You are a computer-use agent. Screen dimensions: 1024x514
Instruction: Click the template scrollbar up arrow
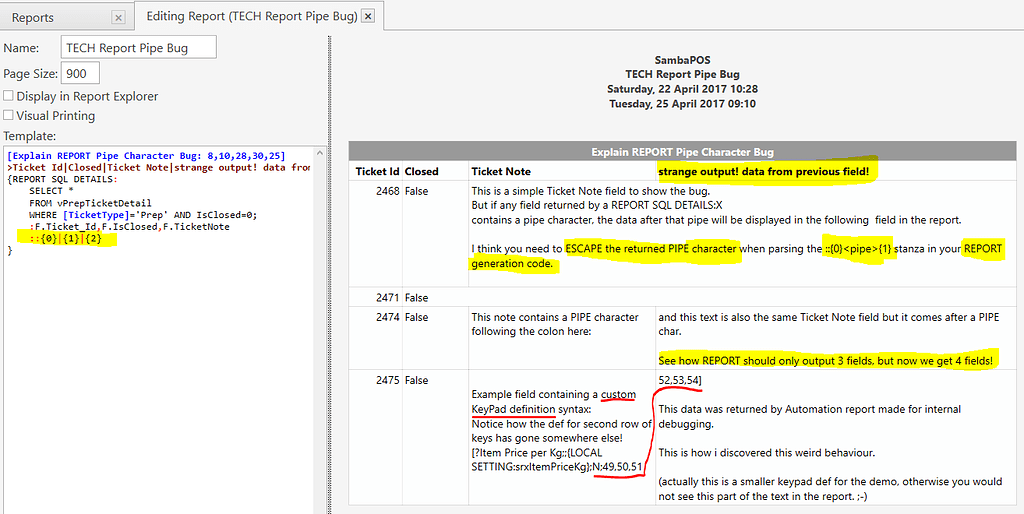coord(319,153)
